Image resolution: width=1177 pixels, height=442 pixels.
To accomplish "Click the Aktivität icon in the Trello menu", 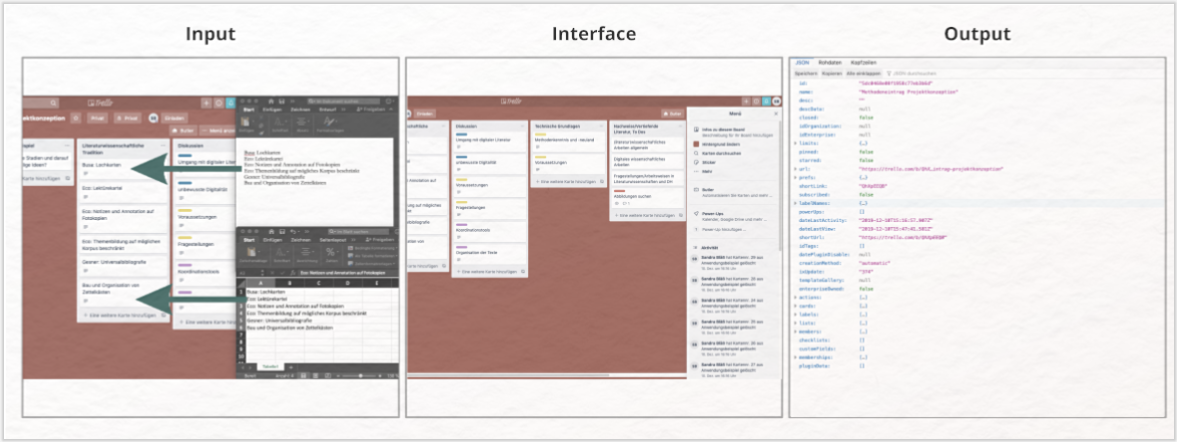I will coord(695,248).
